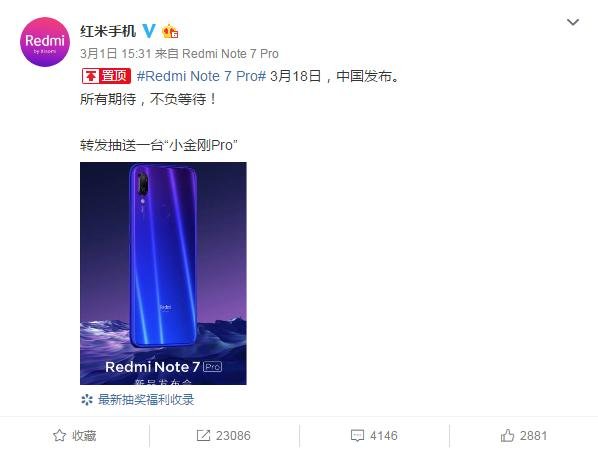Viewport: 598px width, 453px height.
Task: Click the blue V verification badge
Action: [149, 31]
